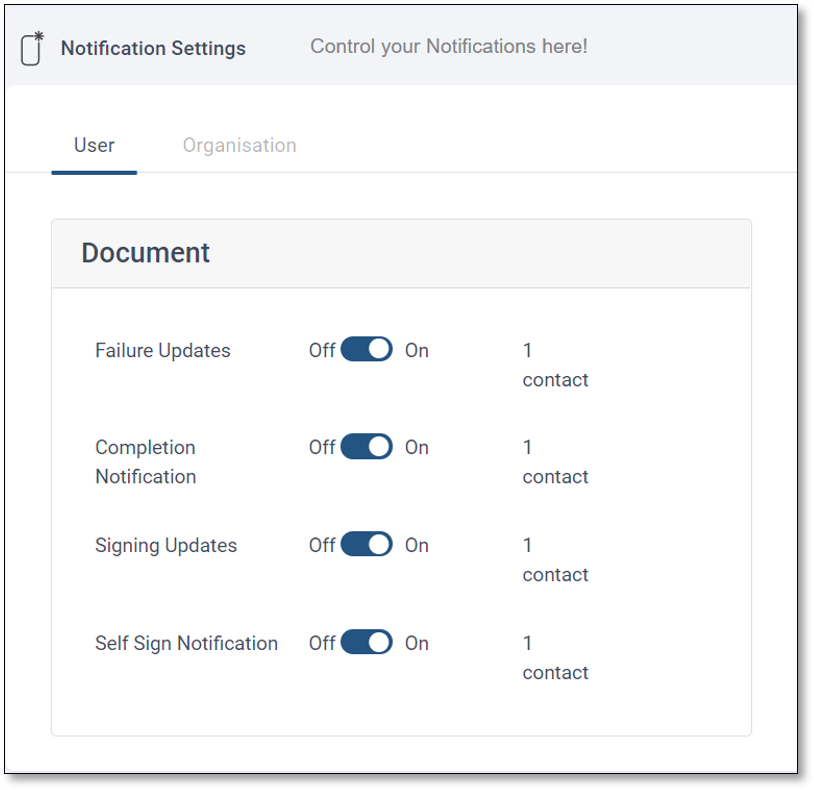Click the 'Control your Notifications here!' text
The image size is (814, 790).
(x=449, y=47)
